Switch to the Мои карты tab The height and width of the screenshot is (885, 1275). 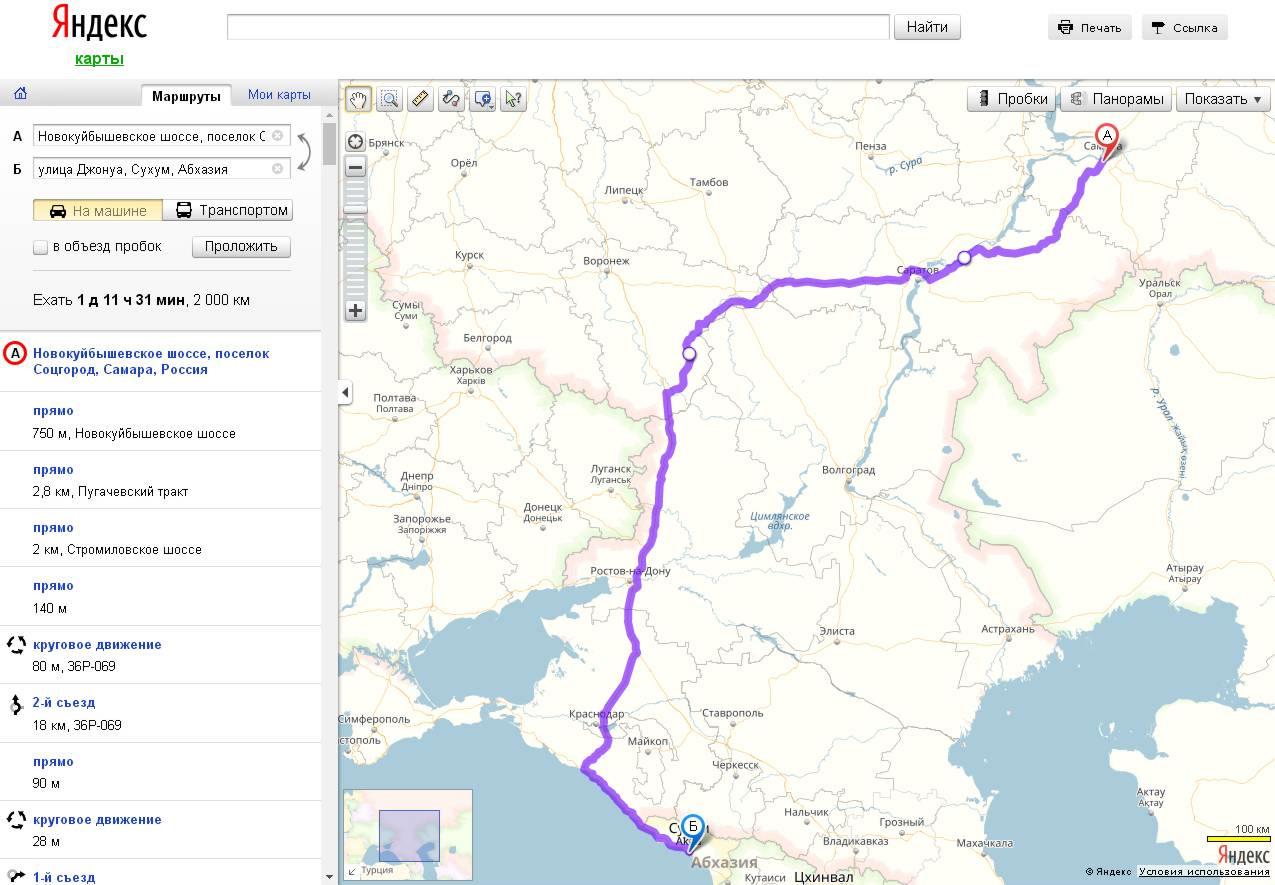click(x=279, y=95)
